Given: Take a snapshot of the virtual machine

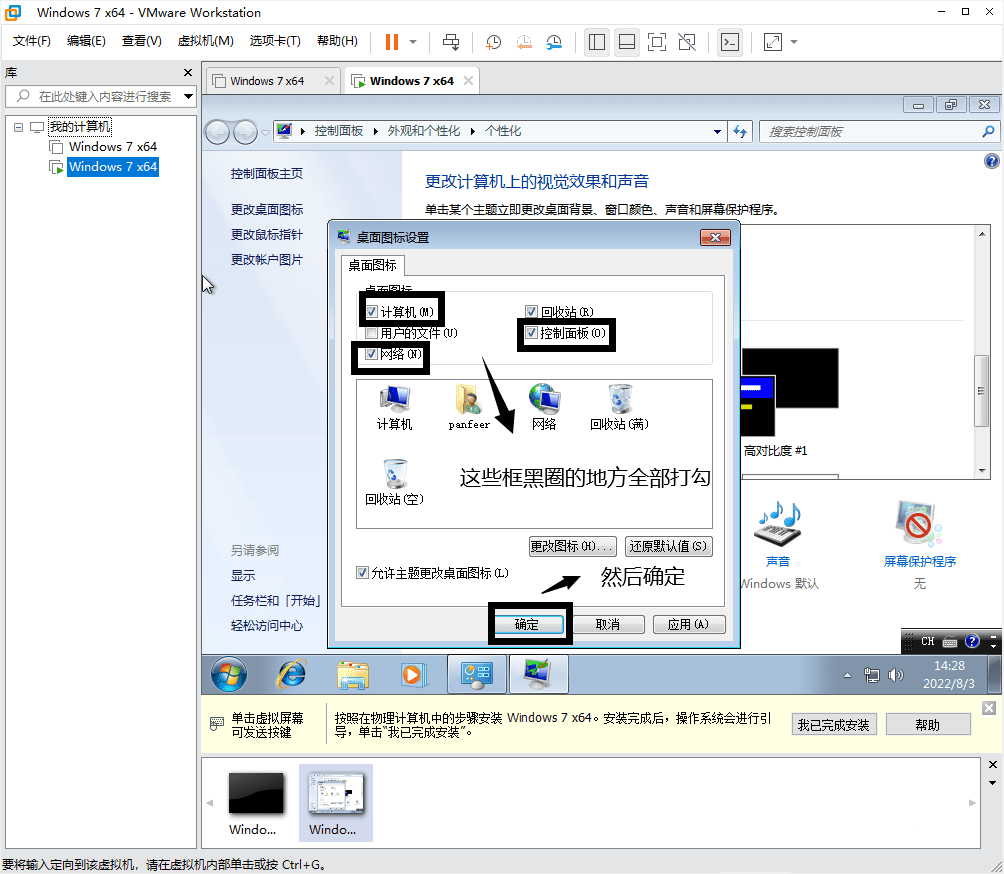Looking at the screenshot, I should 493,42.
